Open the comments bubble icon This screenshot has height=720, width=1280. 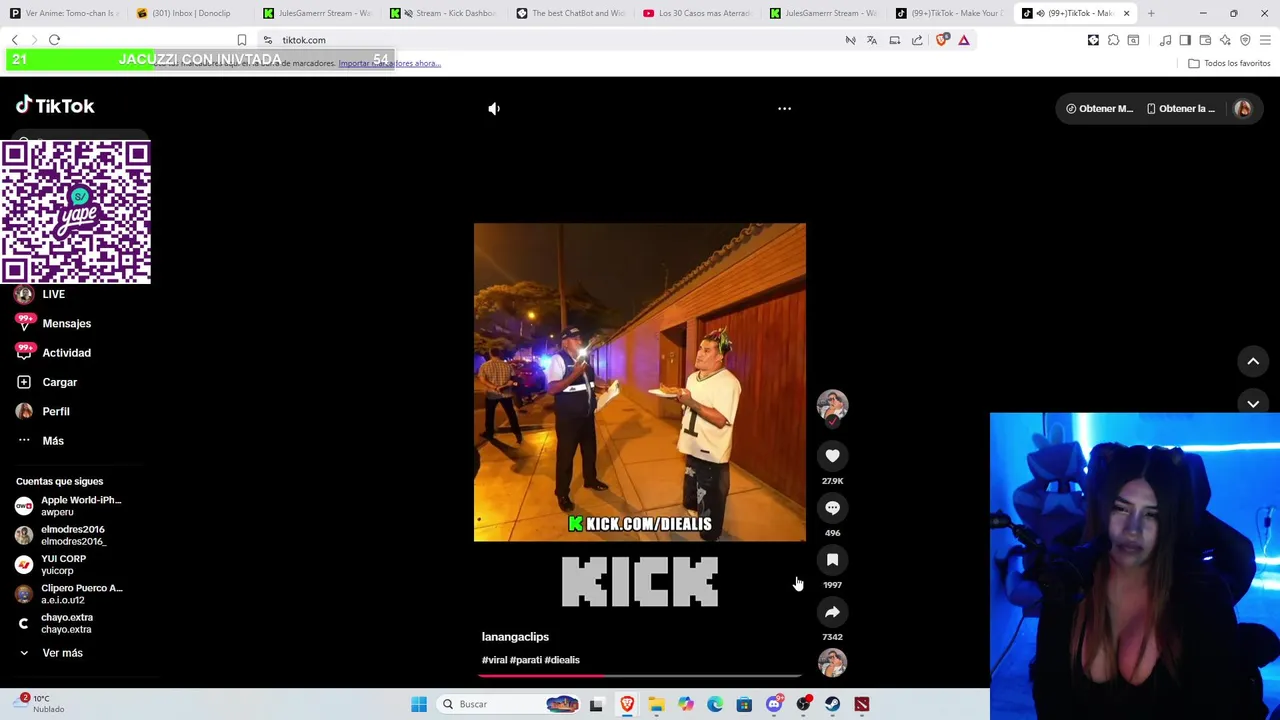pos(832,508)
